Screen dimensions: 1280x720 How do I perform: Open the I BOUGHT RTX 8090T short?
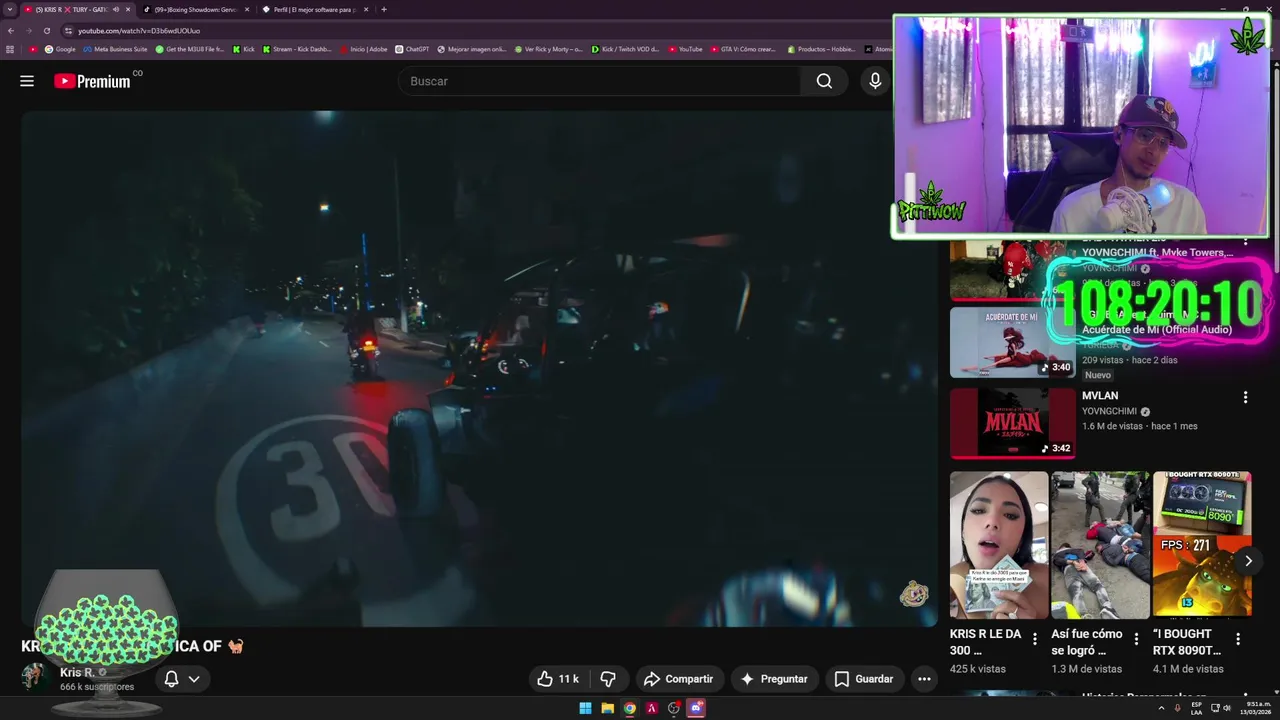pyautogui.click(x=1202, y=545)
